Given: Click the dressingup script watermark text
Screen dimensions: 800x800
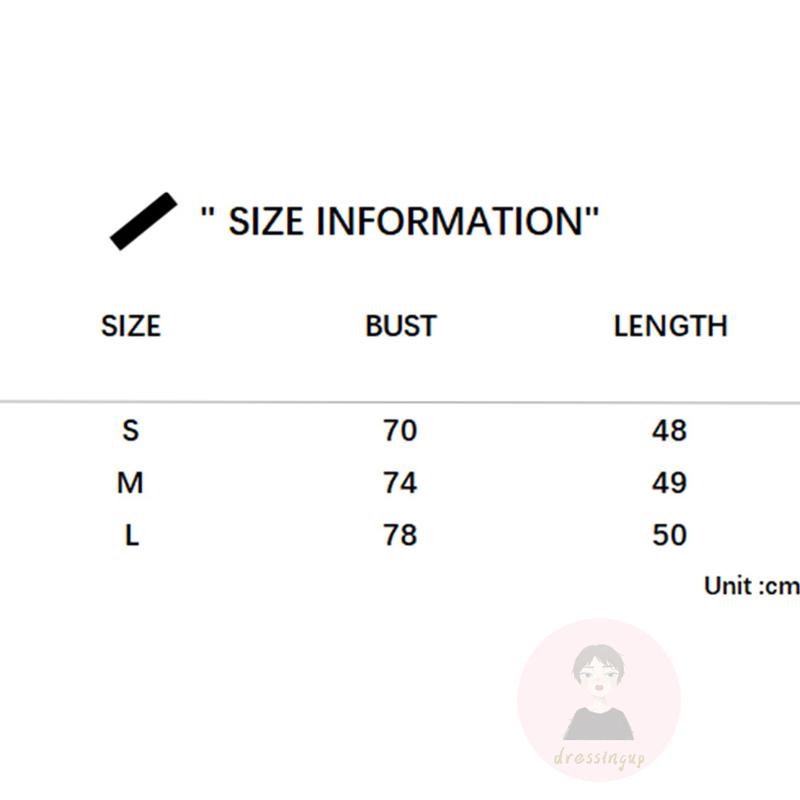Looking at the screenshot, I should 599,759.
